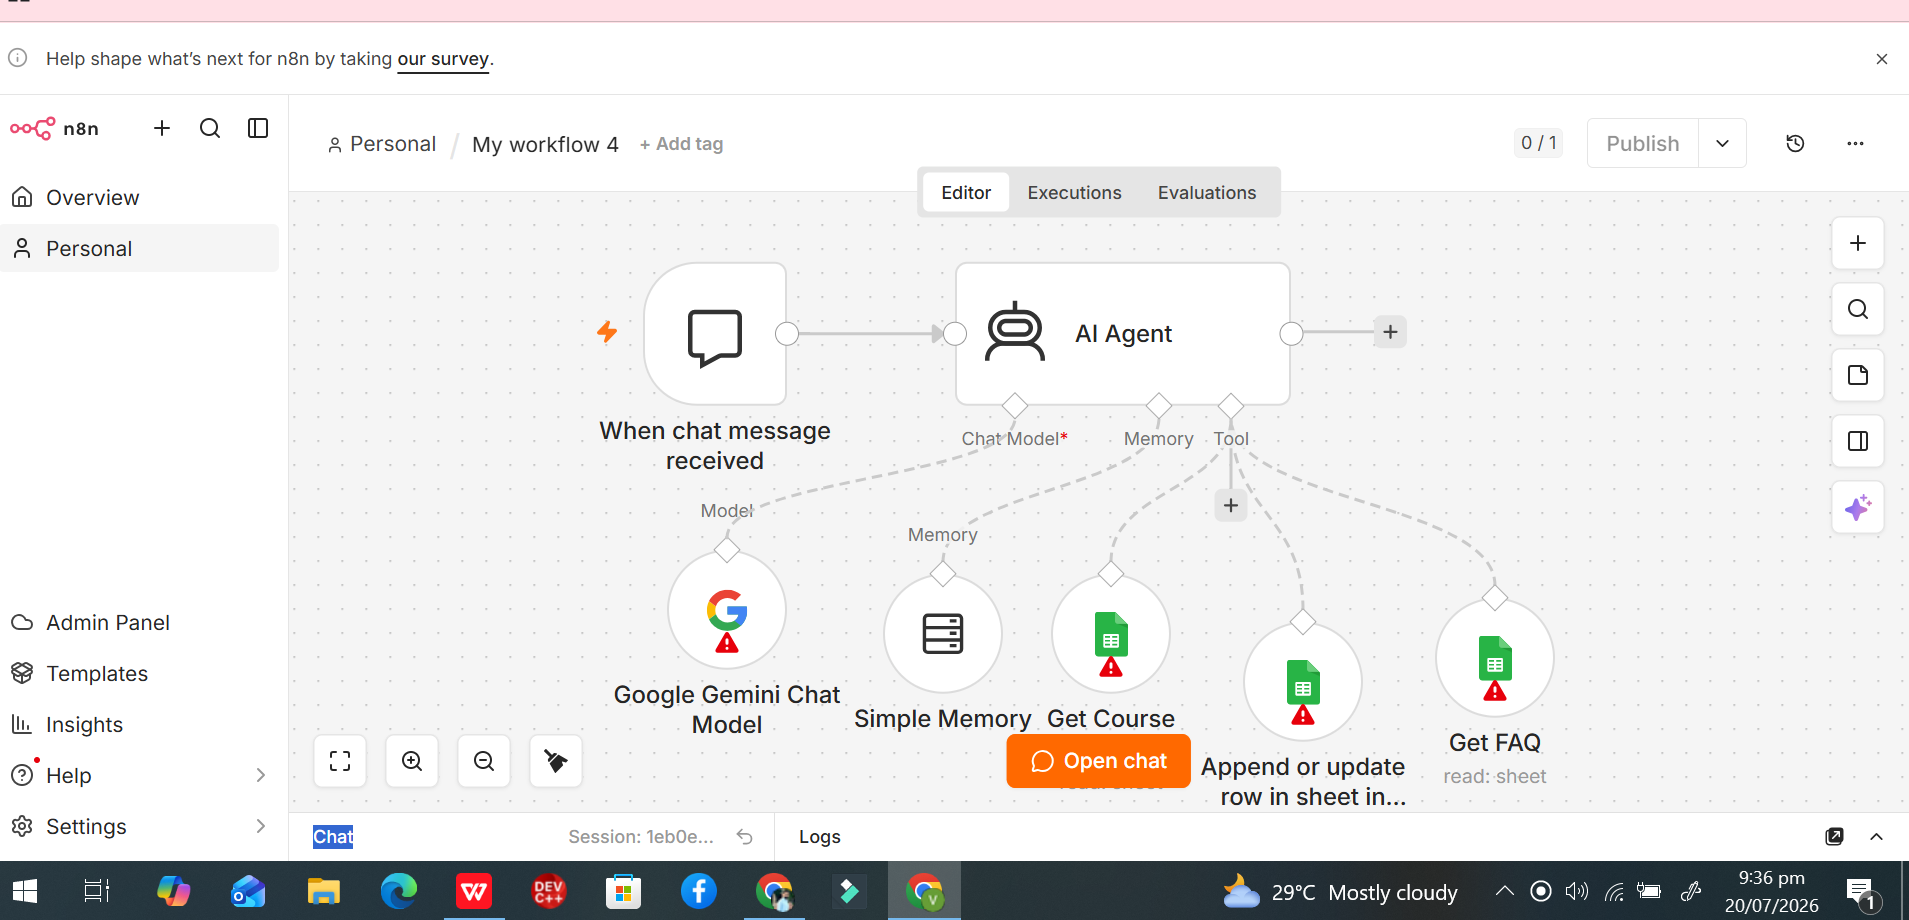1909x920 pixels.
Task: Click the 0 / 1 counter badge
Action: click(1538, 143)
